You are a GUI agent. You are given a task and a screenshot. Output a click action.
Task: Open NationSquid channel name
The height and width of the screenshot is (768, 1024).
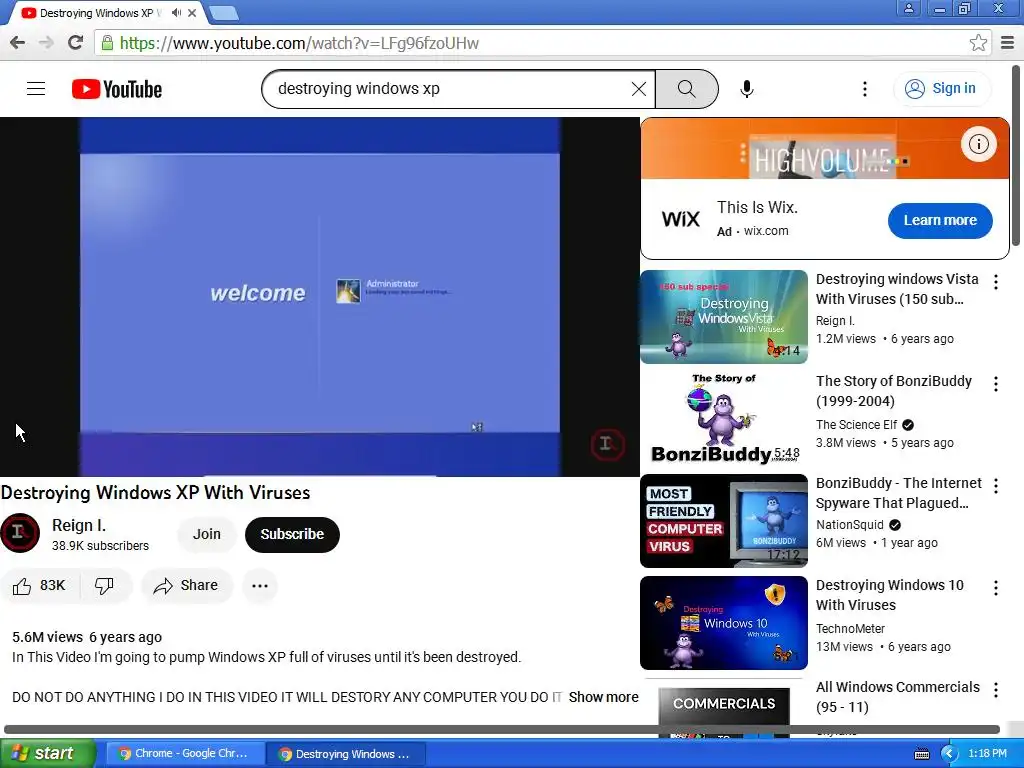(x=850, y=525)
